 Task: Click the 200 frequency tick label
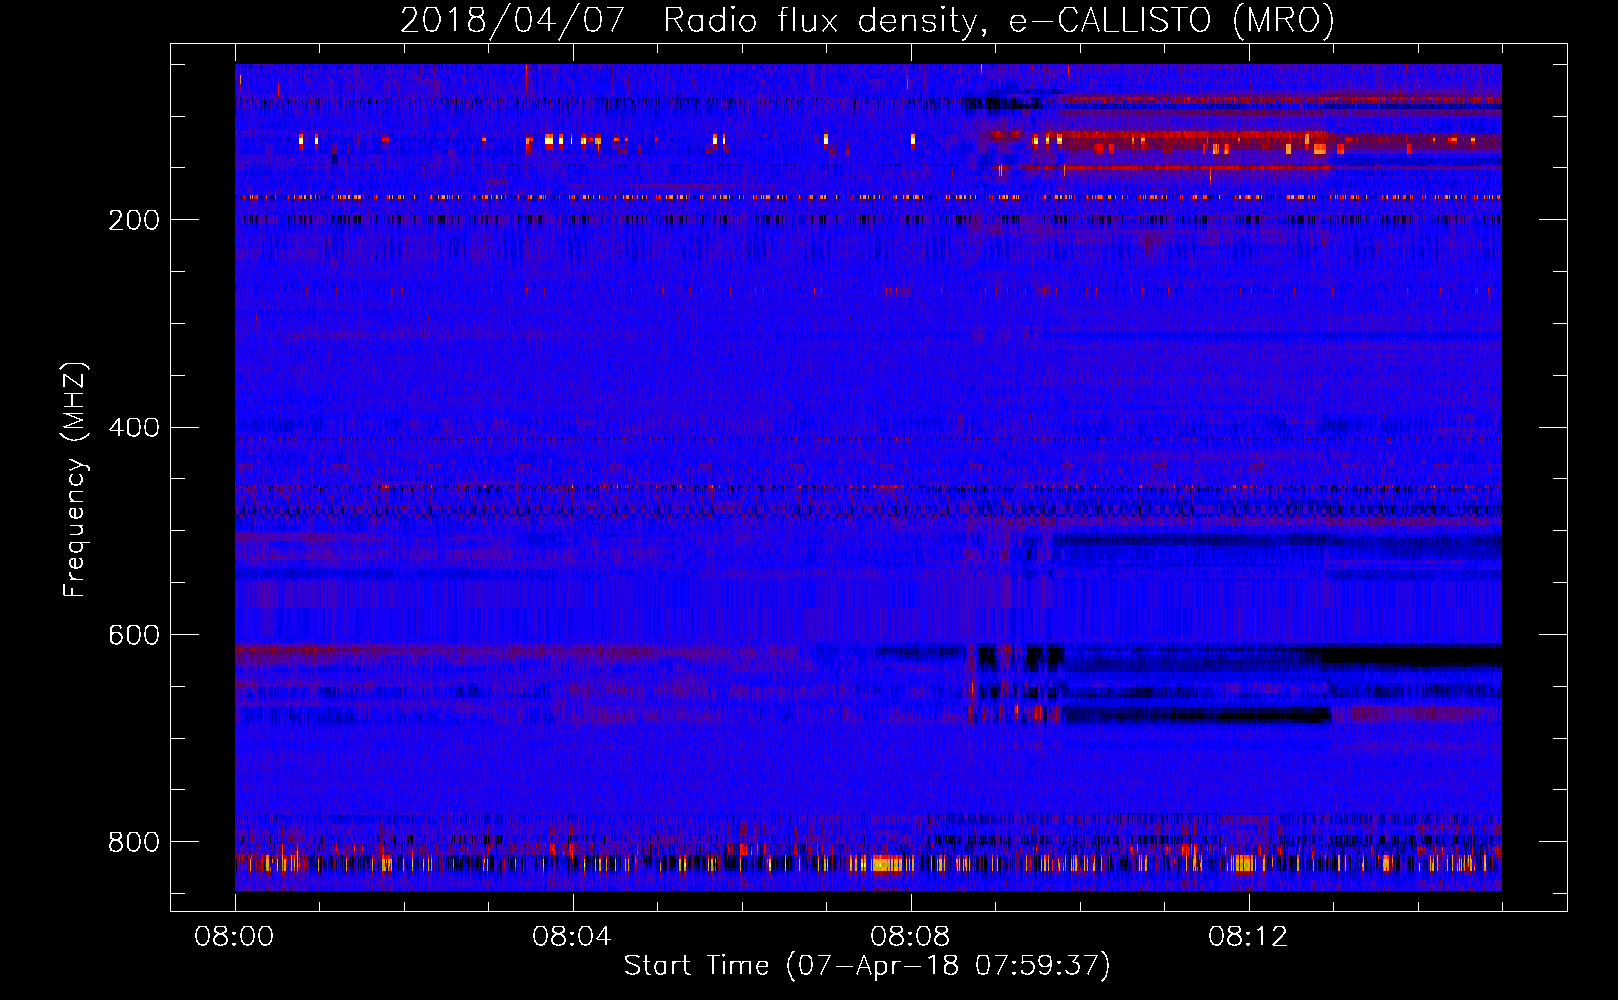point(134,220)
